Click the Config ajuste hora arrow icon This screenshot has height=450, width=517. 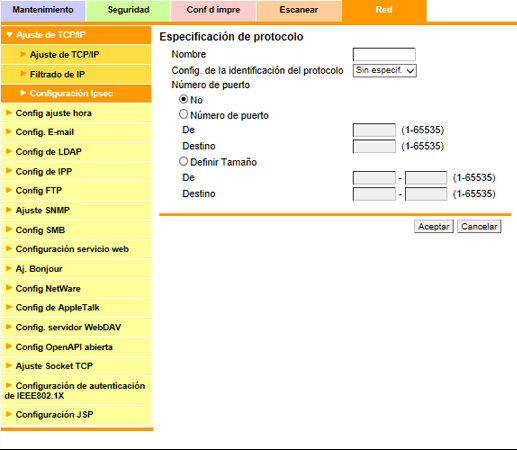(9, 113)
